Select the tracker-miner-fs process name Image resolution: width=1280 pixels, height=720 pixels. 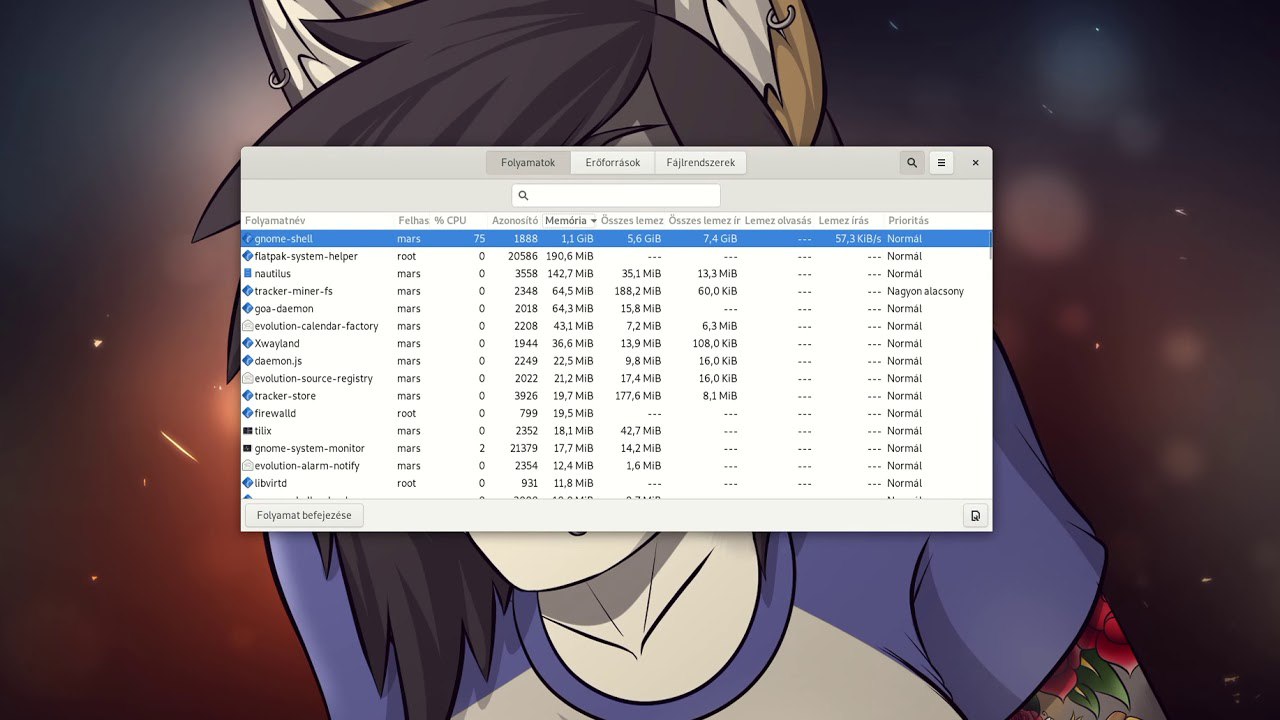[x=293, y=291]
